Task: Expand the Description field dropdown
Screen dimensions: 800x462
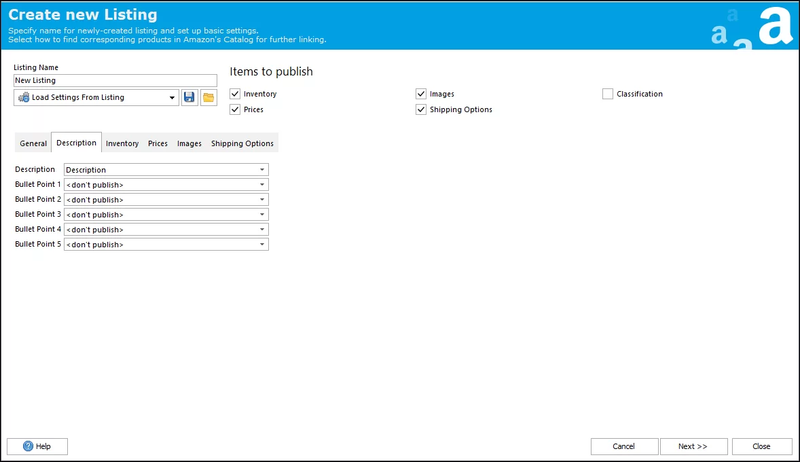Action: tap(262, 170)
